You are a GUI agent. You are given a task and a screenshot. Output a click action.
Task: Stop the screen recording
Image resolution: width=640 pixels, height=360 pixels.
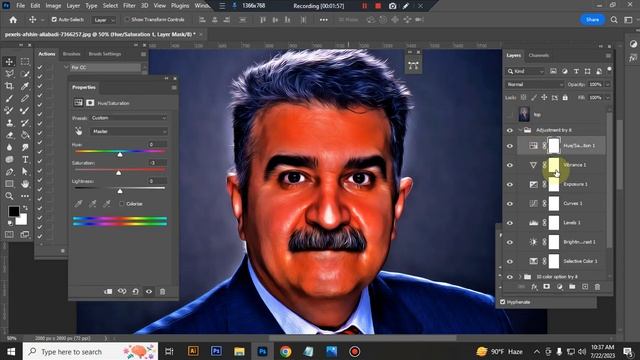(x=378, y=6)
